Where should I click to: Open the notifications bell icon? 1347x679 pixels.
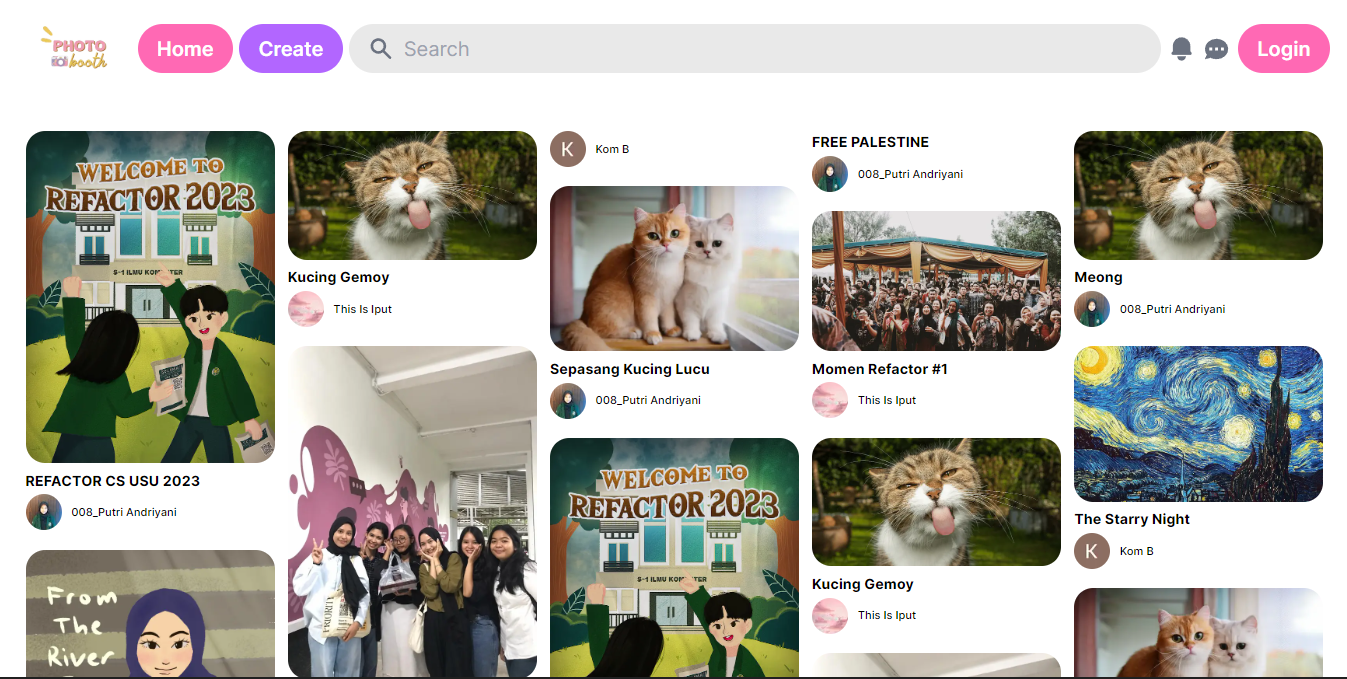[1181, 49]
